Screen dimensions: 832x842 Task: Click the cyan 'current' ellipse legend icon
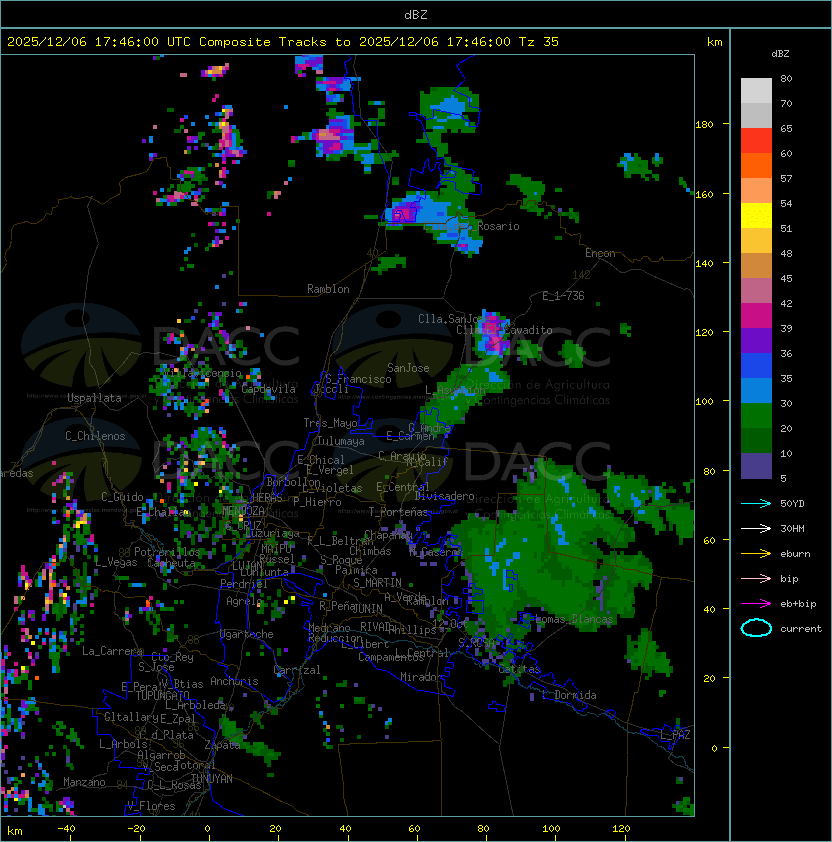[x=756, y=628]
